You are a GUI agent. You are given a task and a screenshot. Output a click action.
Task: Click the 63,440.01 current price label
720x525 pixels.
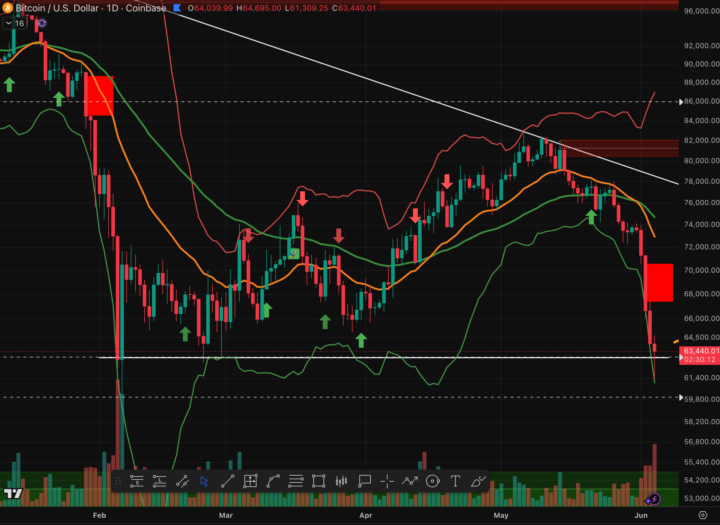pos(699,351)
